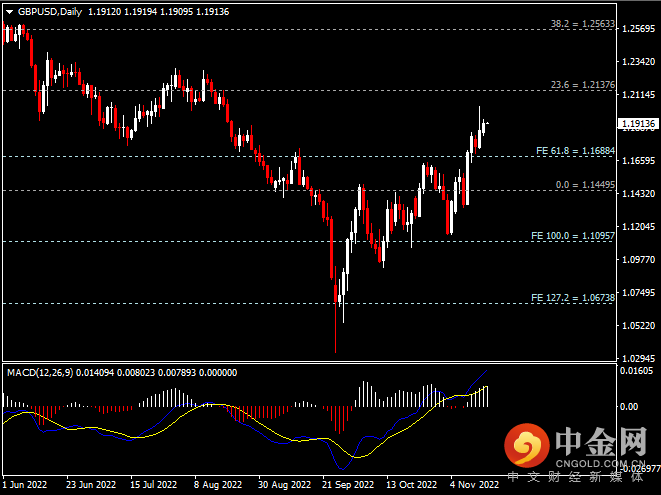Viewport: 661px width, 495px height.
Task: Select the FE 100.0 = 1.10957 level label
Action: [x=573, y=236]
